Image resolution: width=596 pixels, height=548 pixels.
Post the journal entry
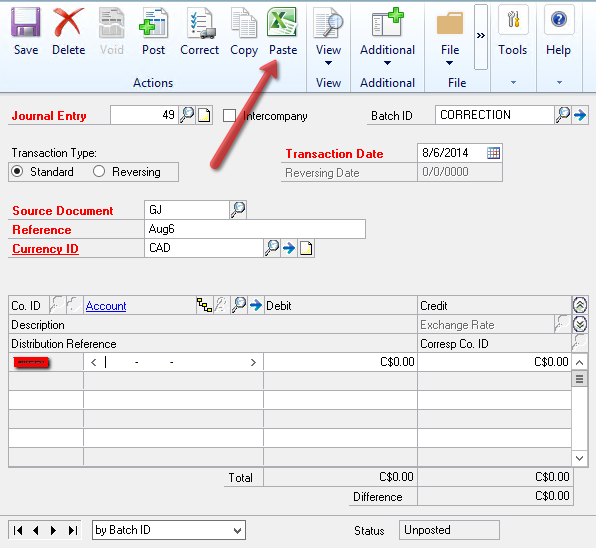[x=154, y=23]
